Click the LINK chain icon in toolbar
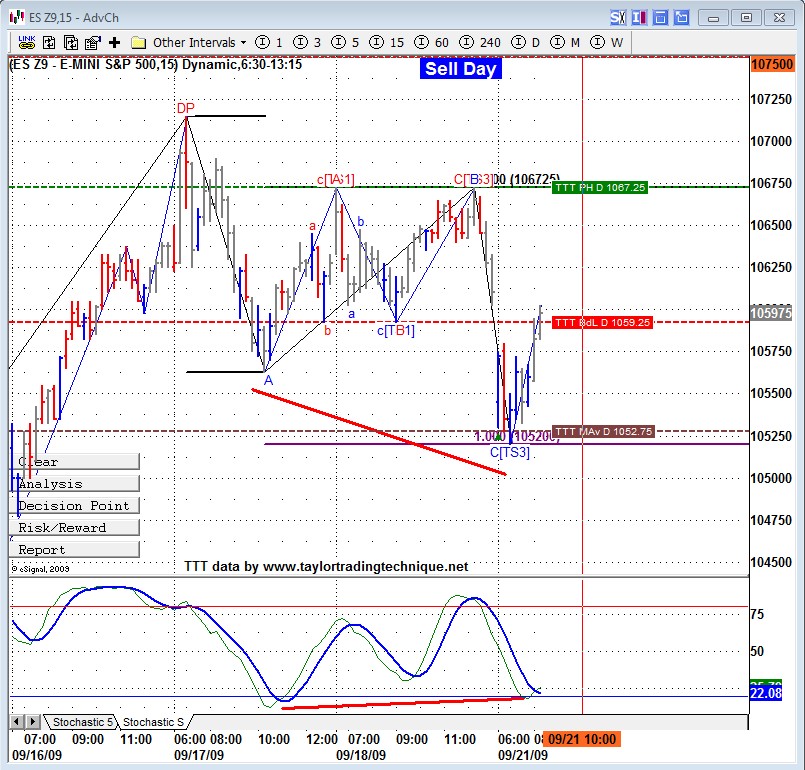The width and height of the screenshot is (805, 770). [26, 42]
